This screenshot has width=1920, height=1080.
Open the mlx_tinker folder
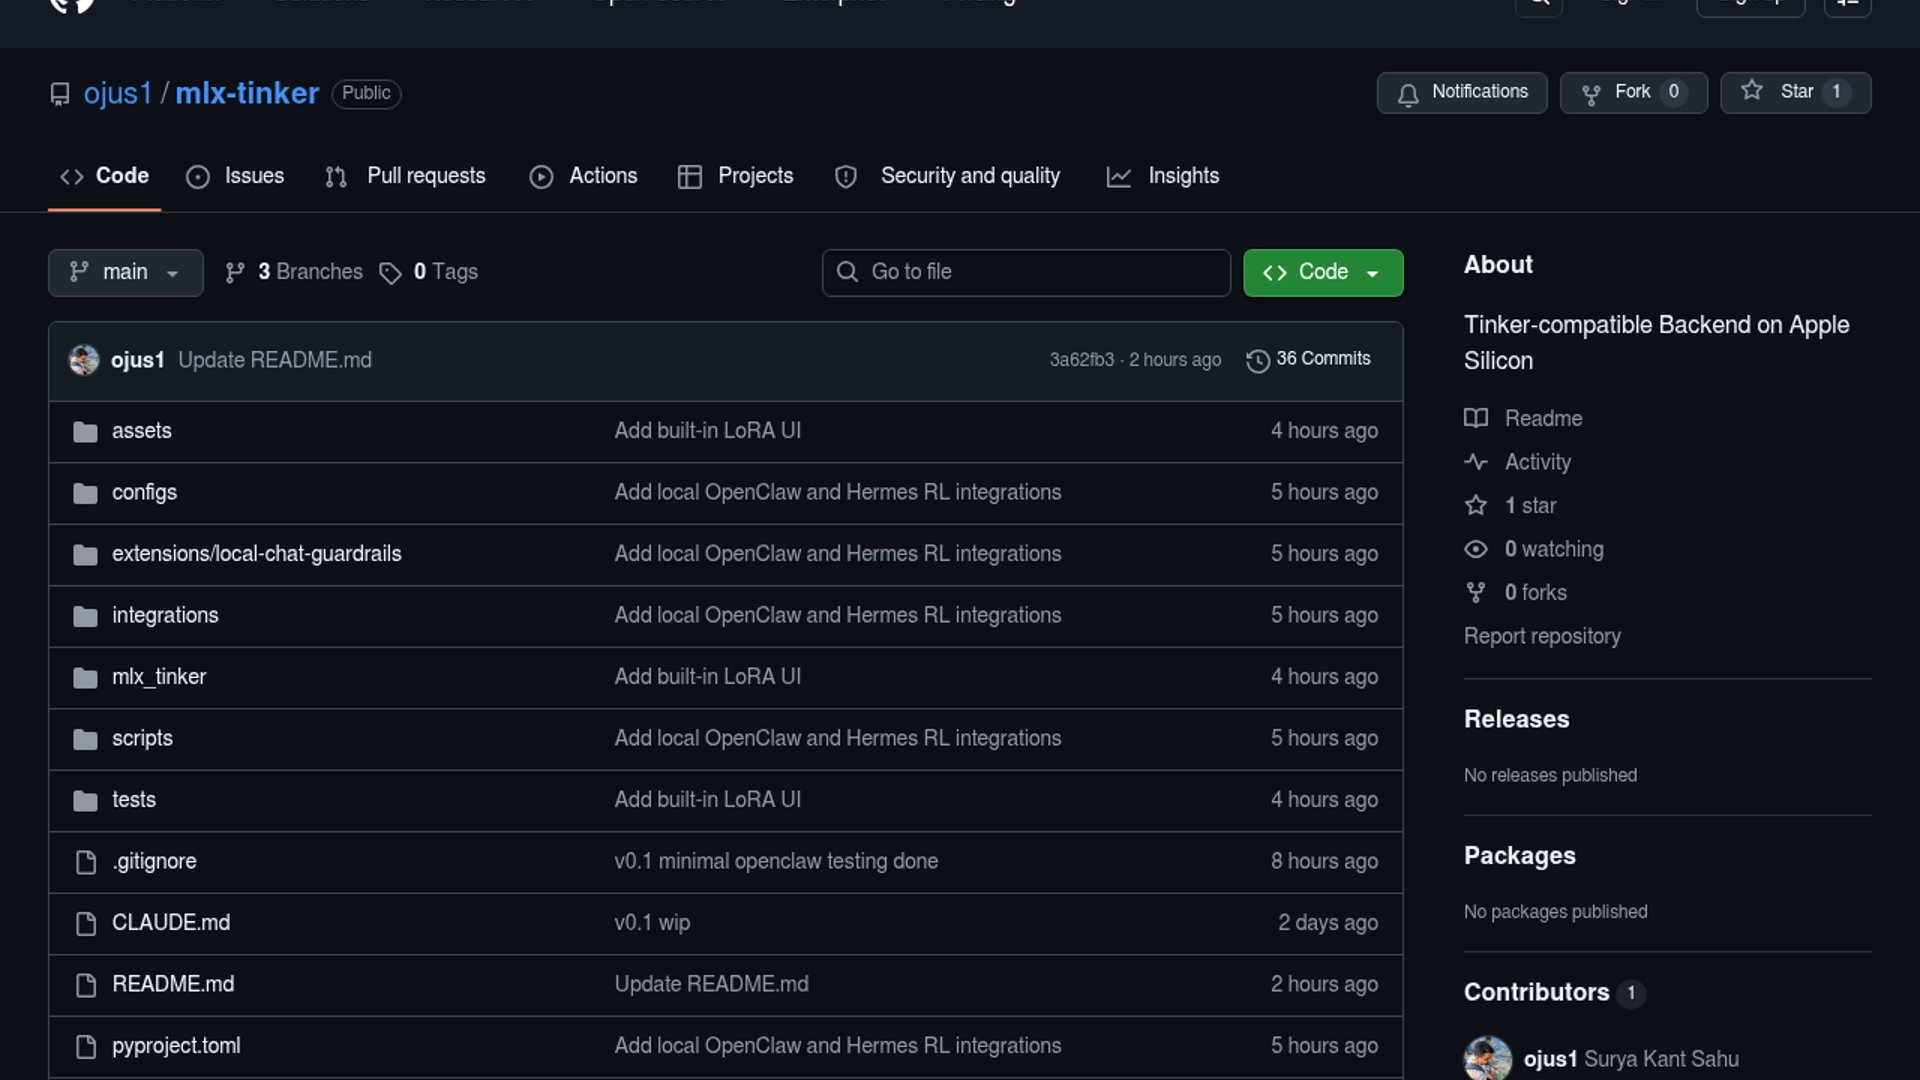click(x=159, y=677)
